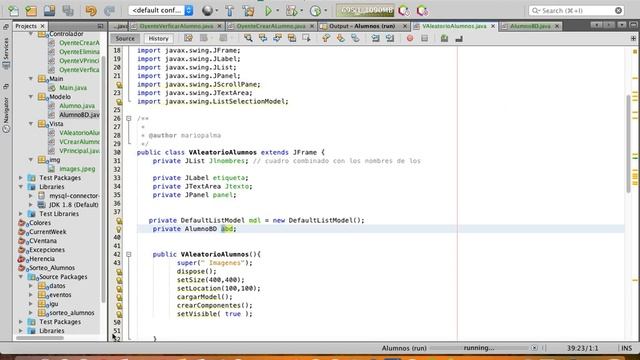The height and width of the screenshot is (360, 640).
Task: Click the editor vertical scrollbar
Action: coord(629,143)
